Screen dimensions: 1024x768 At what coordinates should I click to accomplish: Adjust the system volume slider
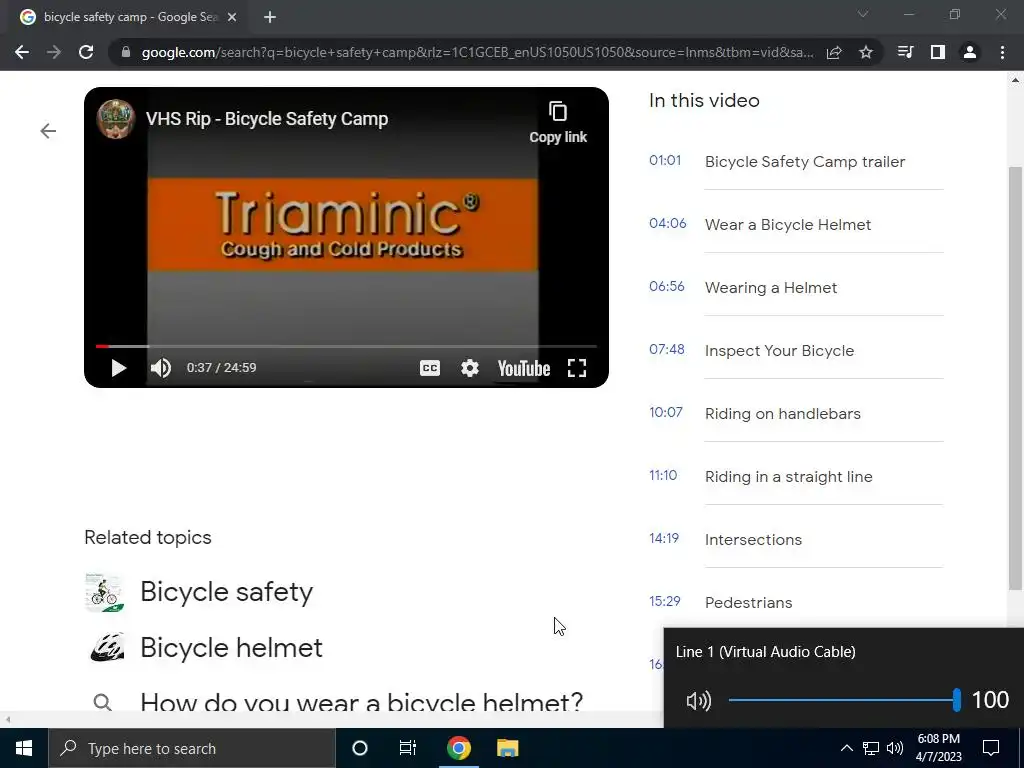click(843, 700)
